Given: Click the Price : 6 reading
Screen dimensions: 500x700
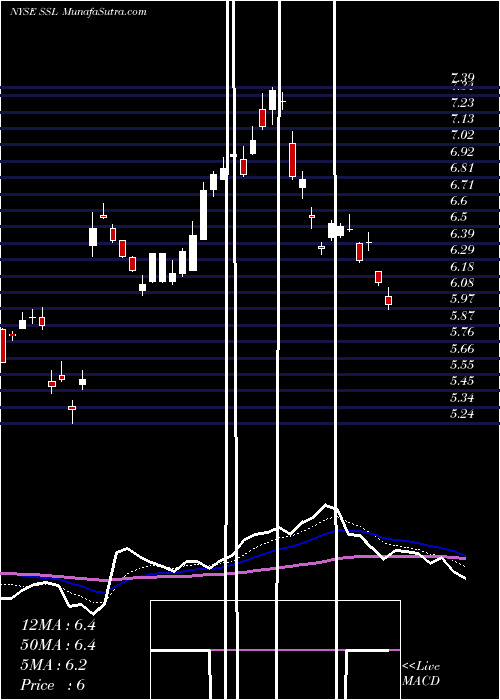Looking at the screenshot, I should pyautogui.click(x=53, y=685).
